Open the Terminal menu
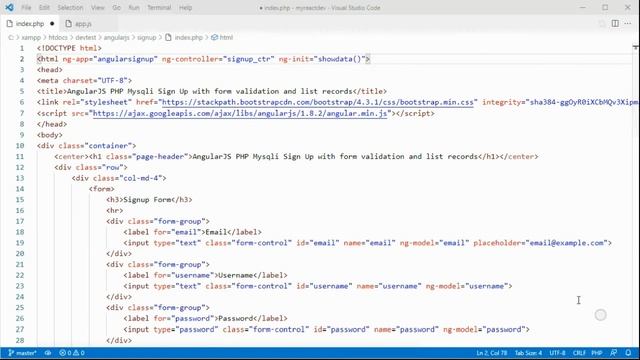 [x=159, y=8]
